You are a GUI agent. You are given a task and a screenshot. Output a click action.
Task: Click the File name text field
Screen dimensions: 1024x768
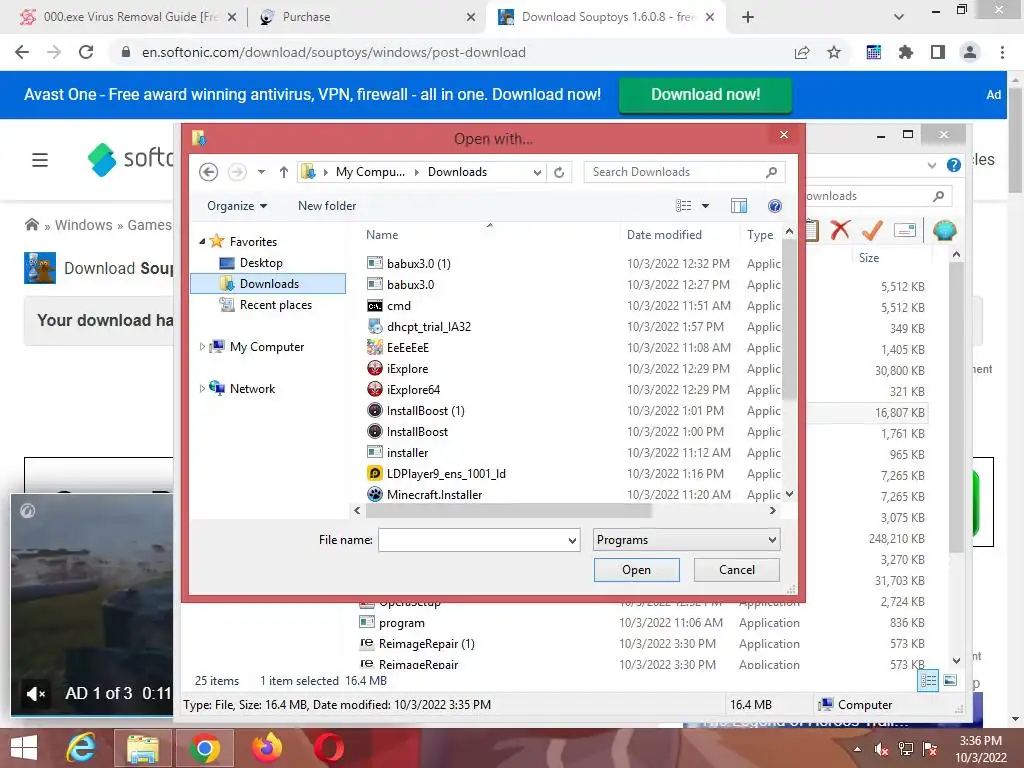click(x=472, y=540)
